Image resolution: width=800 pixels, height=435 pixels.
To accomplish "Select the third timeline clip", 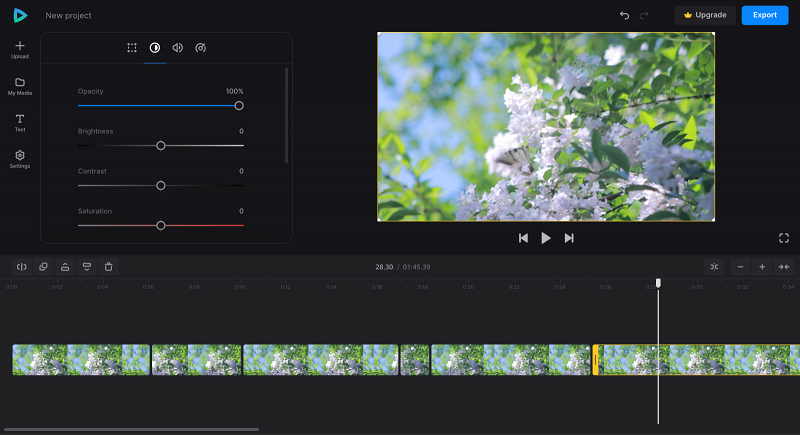I will 320,360.
